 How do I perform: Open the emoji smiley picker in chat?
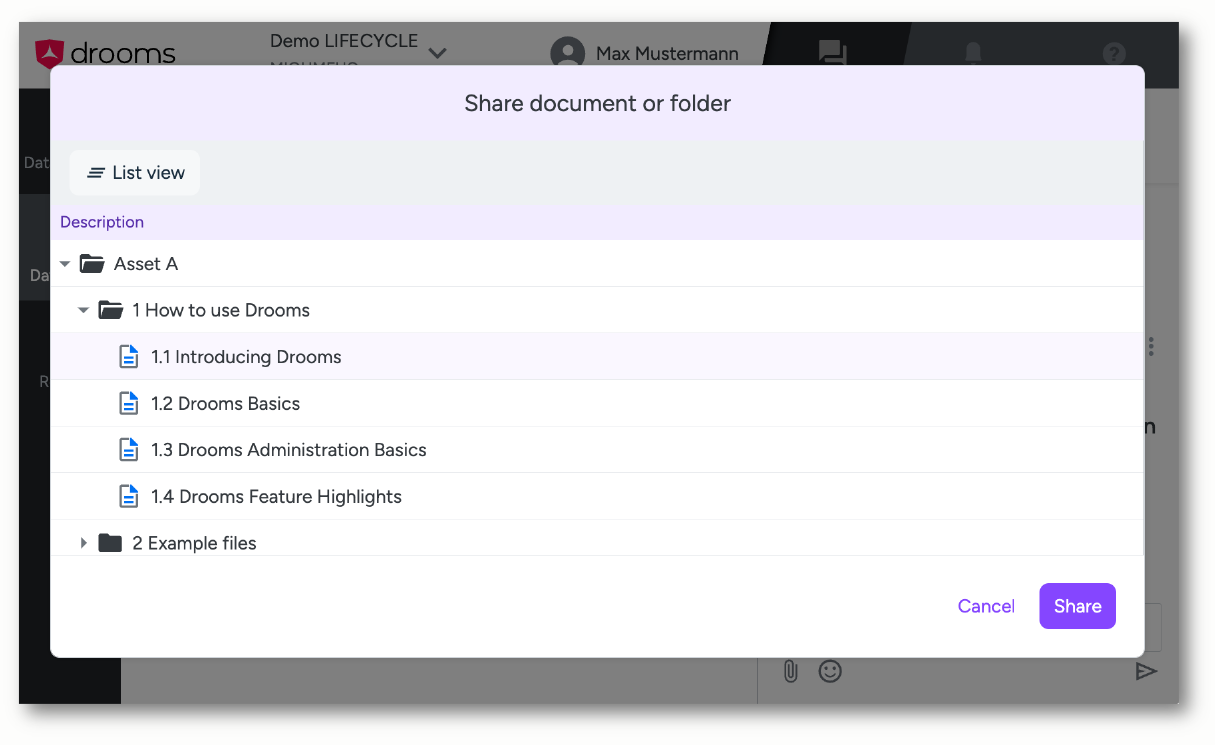830,671
